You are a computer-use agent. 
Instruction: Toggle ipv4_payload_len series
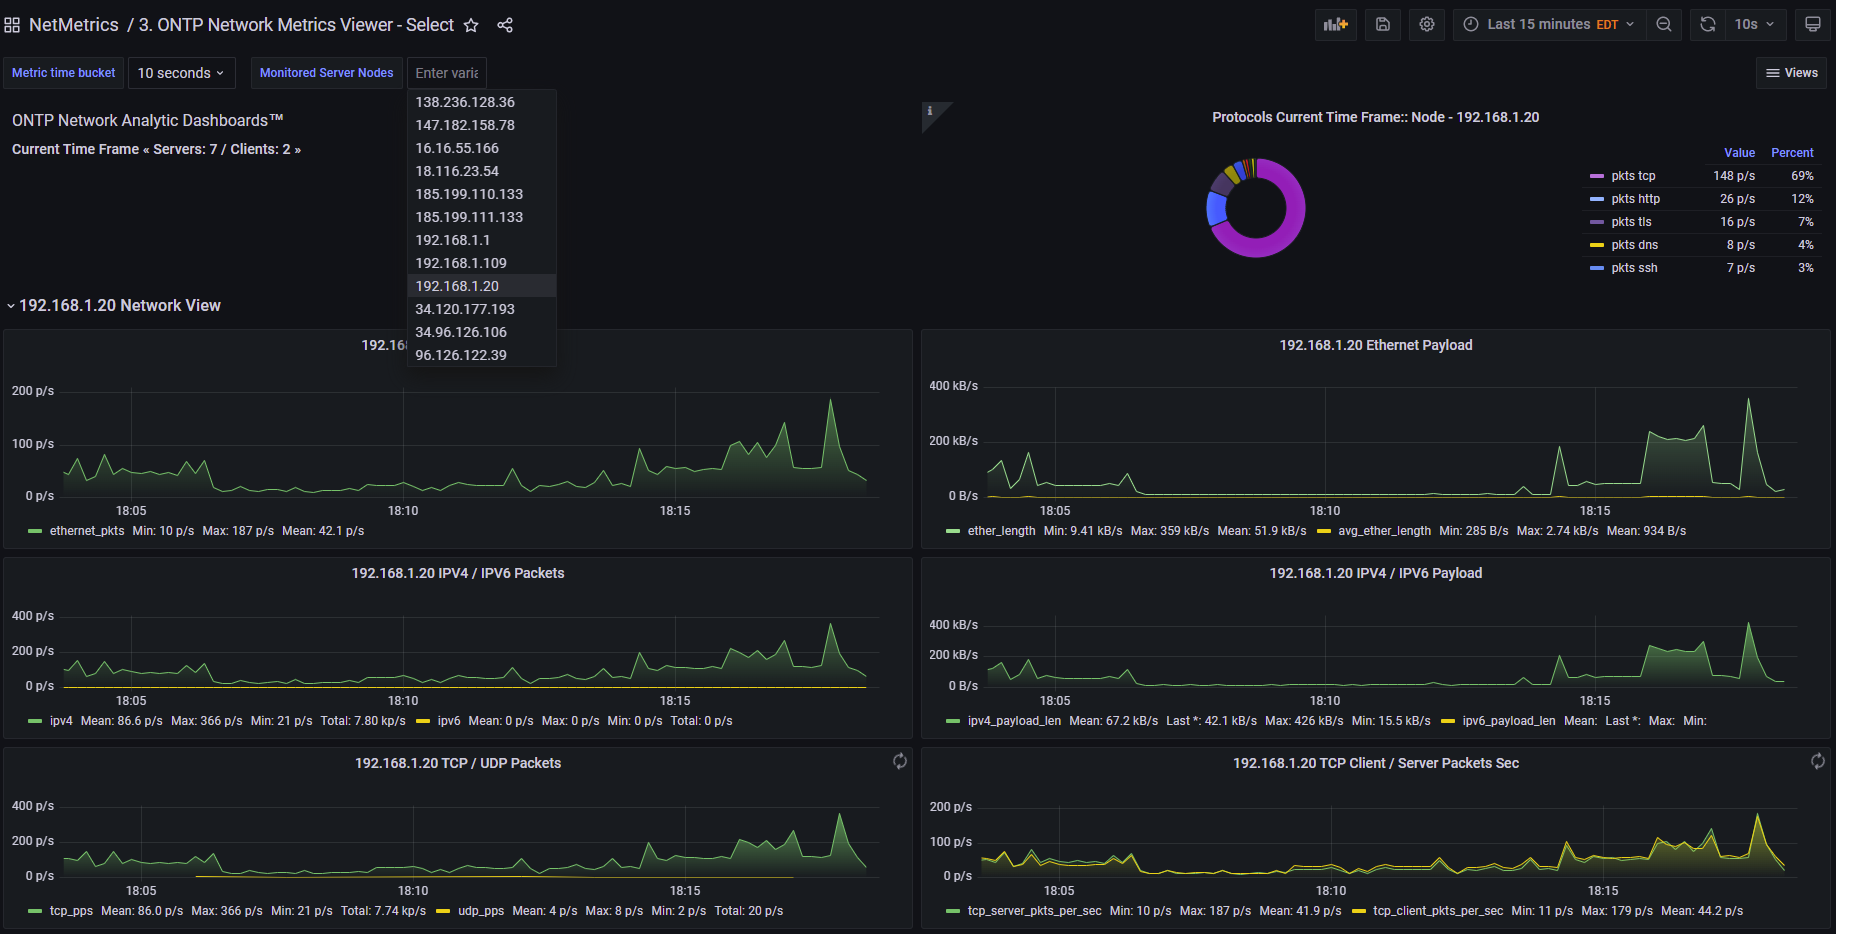(1014, 721)
